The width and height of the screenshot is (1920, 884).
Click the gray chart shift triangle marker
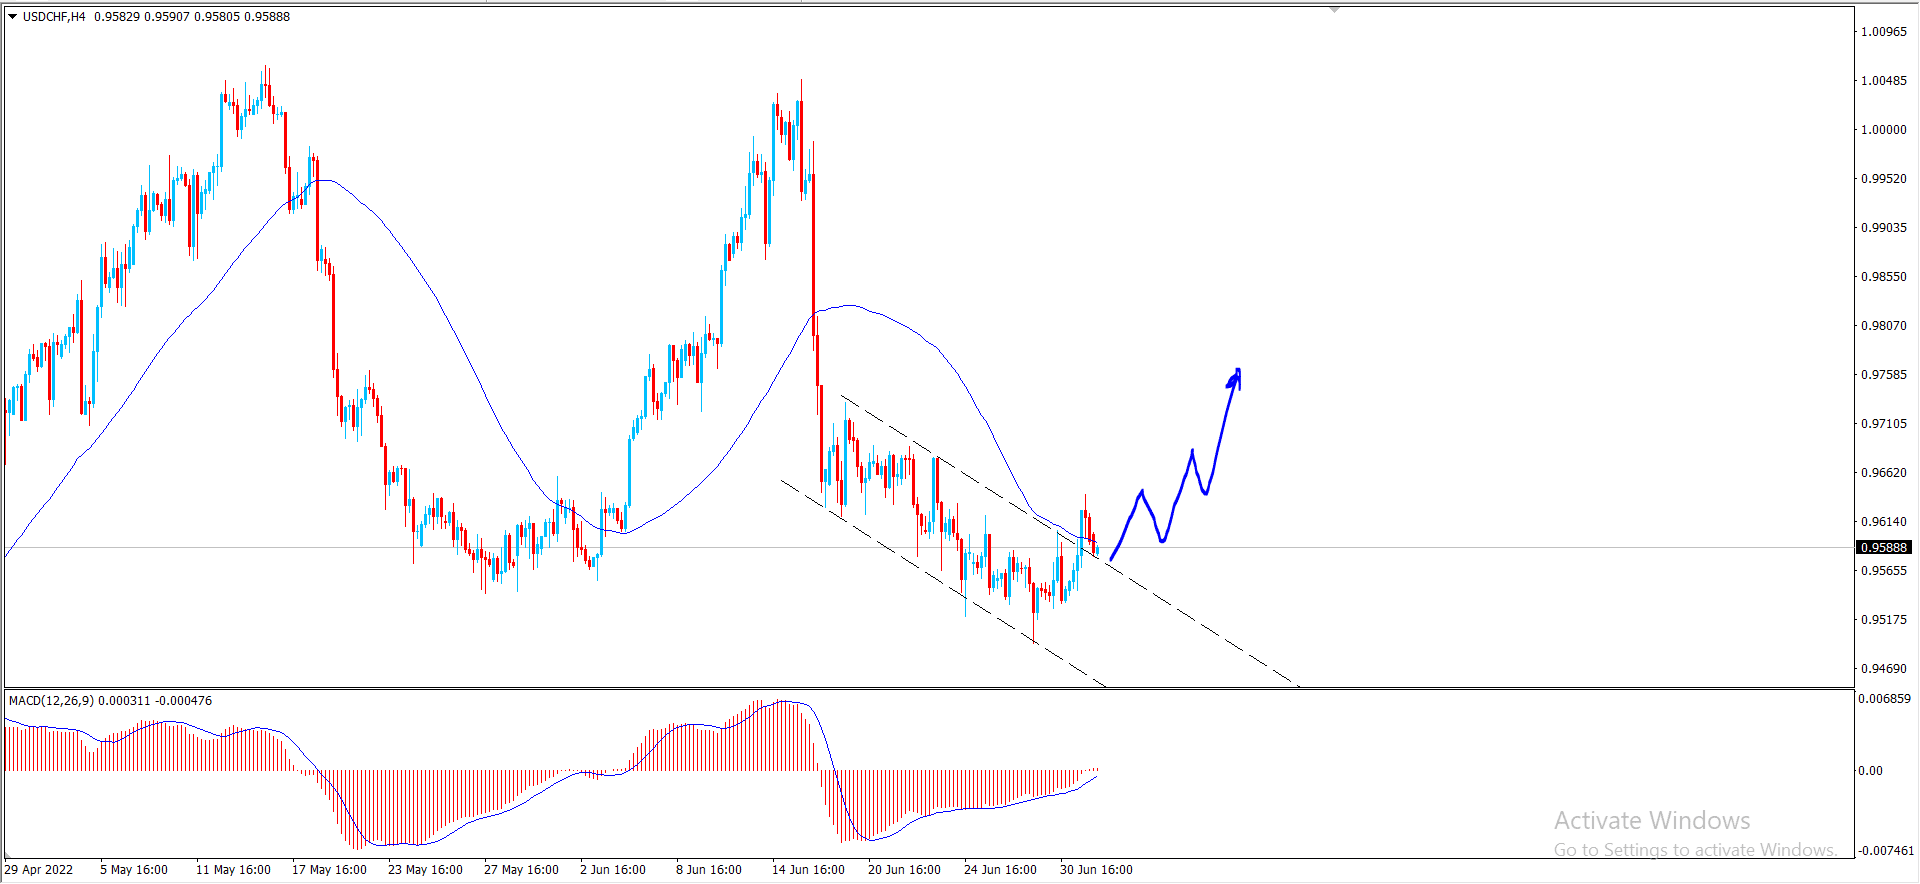click(1334, 9)
